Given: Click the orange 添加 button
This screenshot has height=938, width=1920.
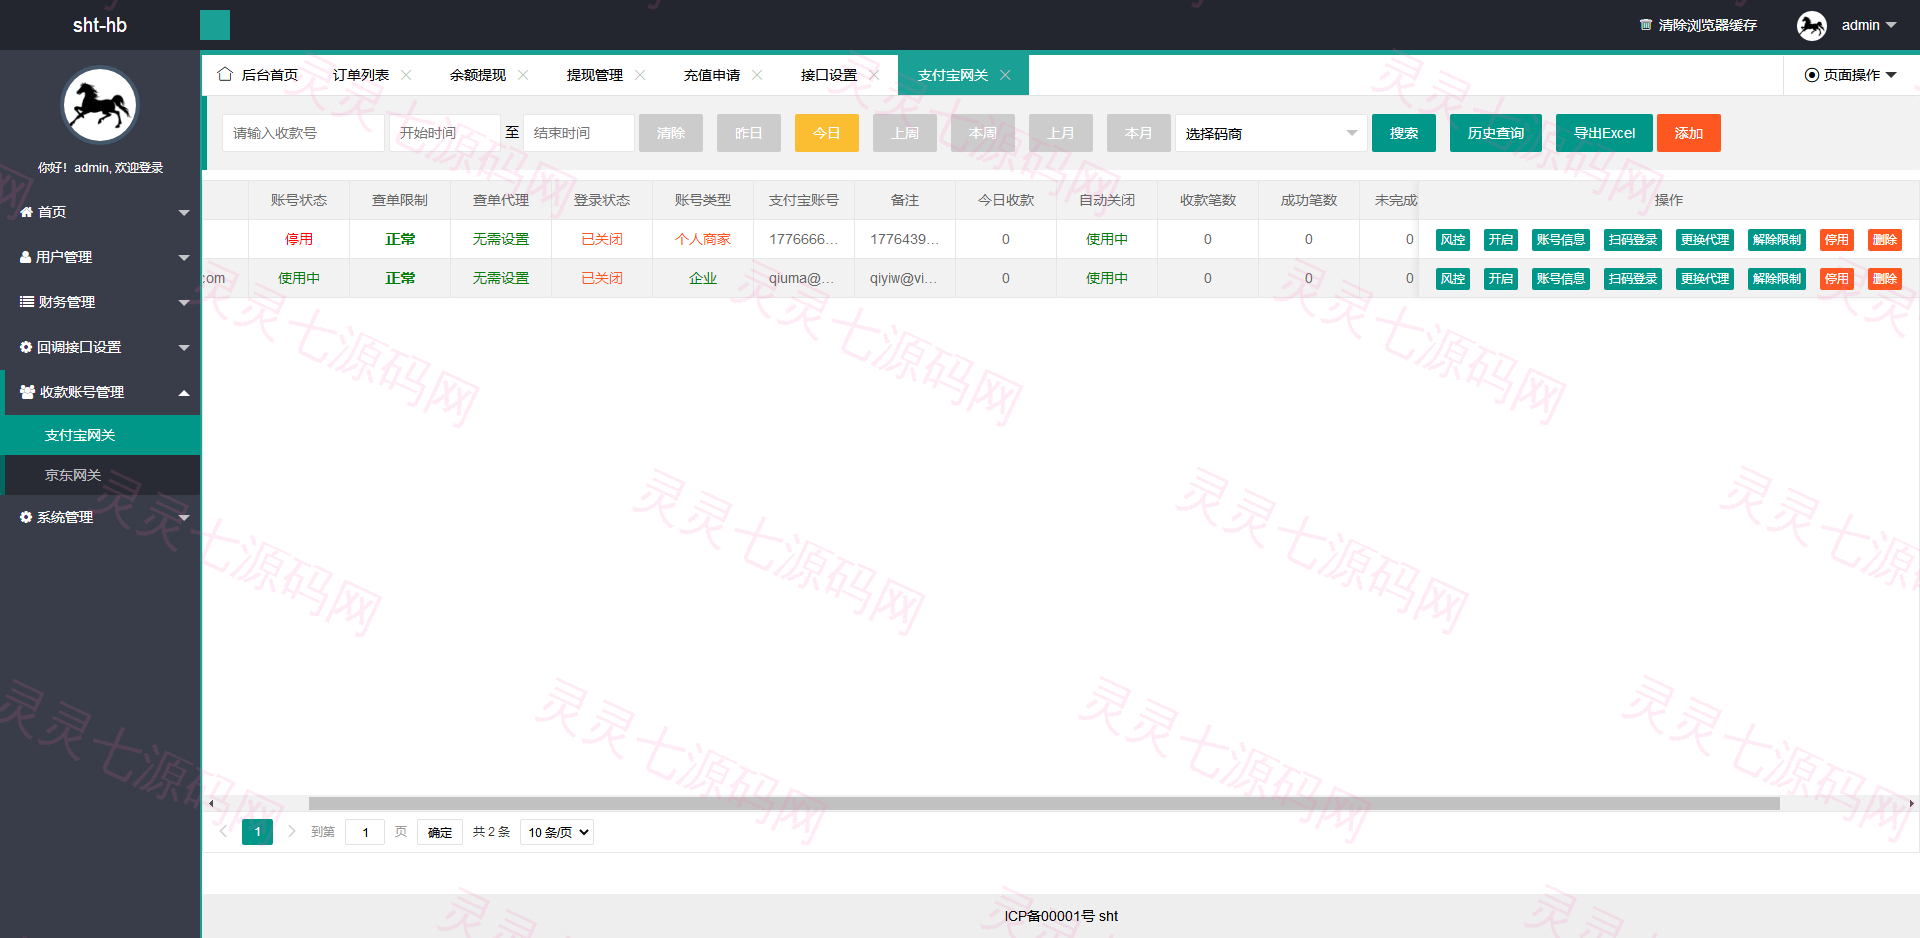Looking at the screenshot, I should point(1689,133).
